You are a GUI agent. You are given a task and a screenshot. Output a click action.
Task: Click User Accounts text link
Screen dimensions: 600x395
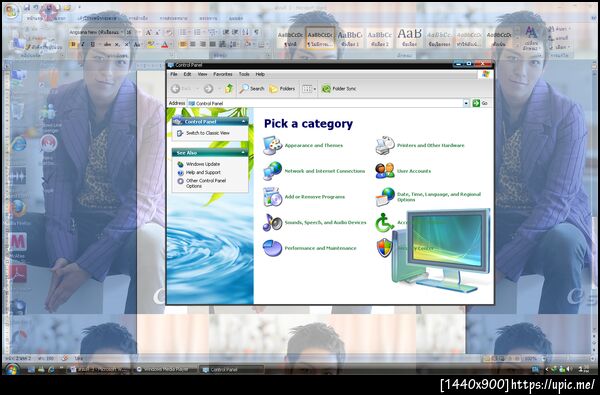point(414,171)
